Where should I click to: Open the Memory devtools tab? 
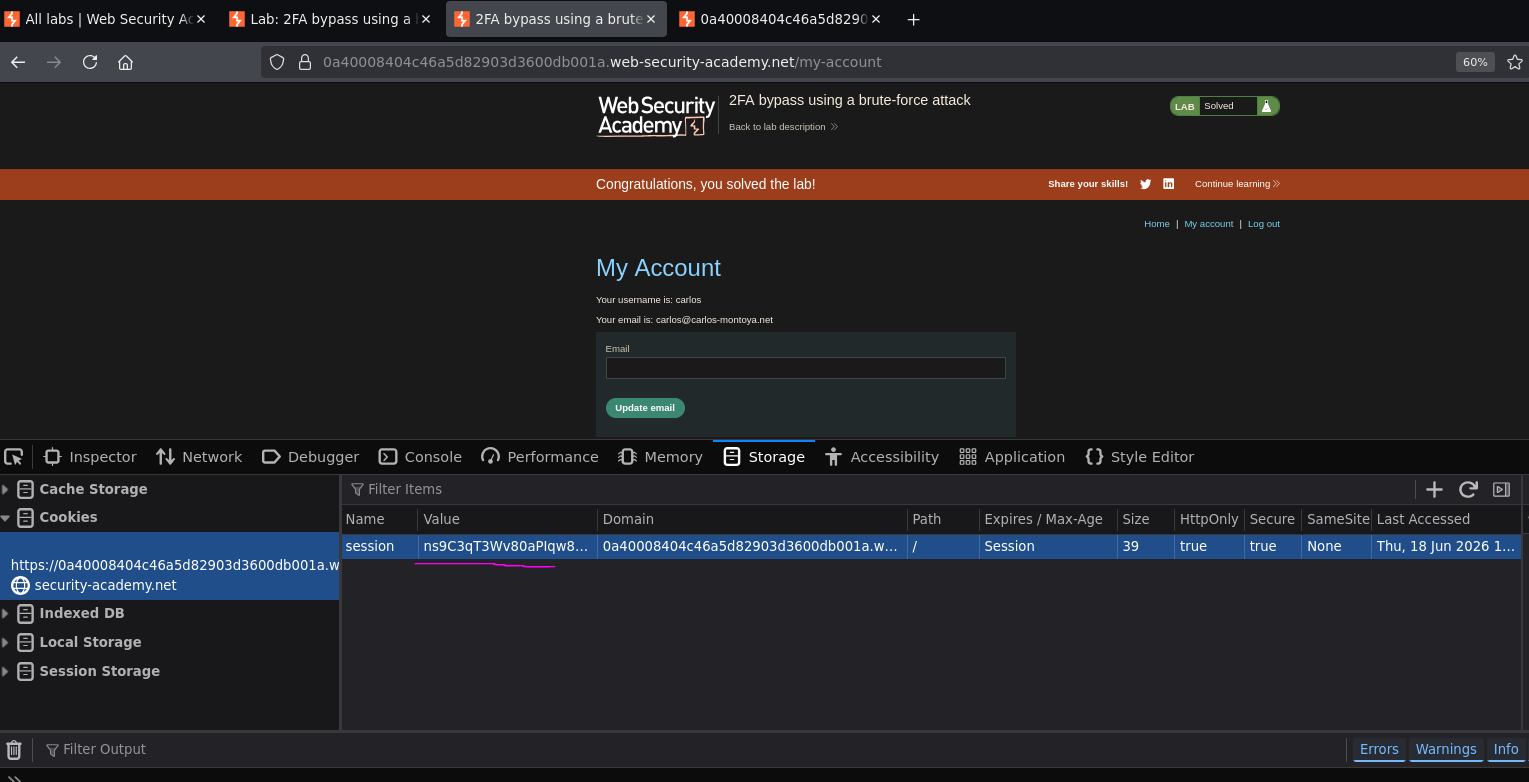[x=660, y=457]
